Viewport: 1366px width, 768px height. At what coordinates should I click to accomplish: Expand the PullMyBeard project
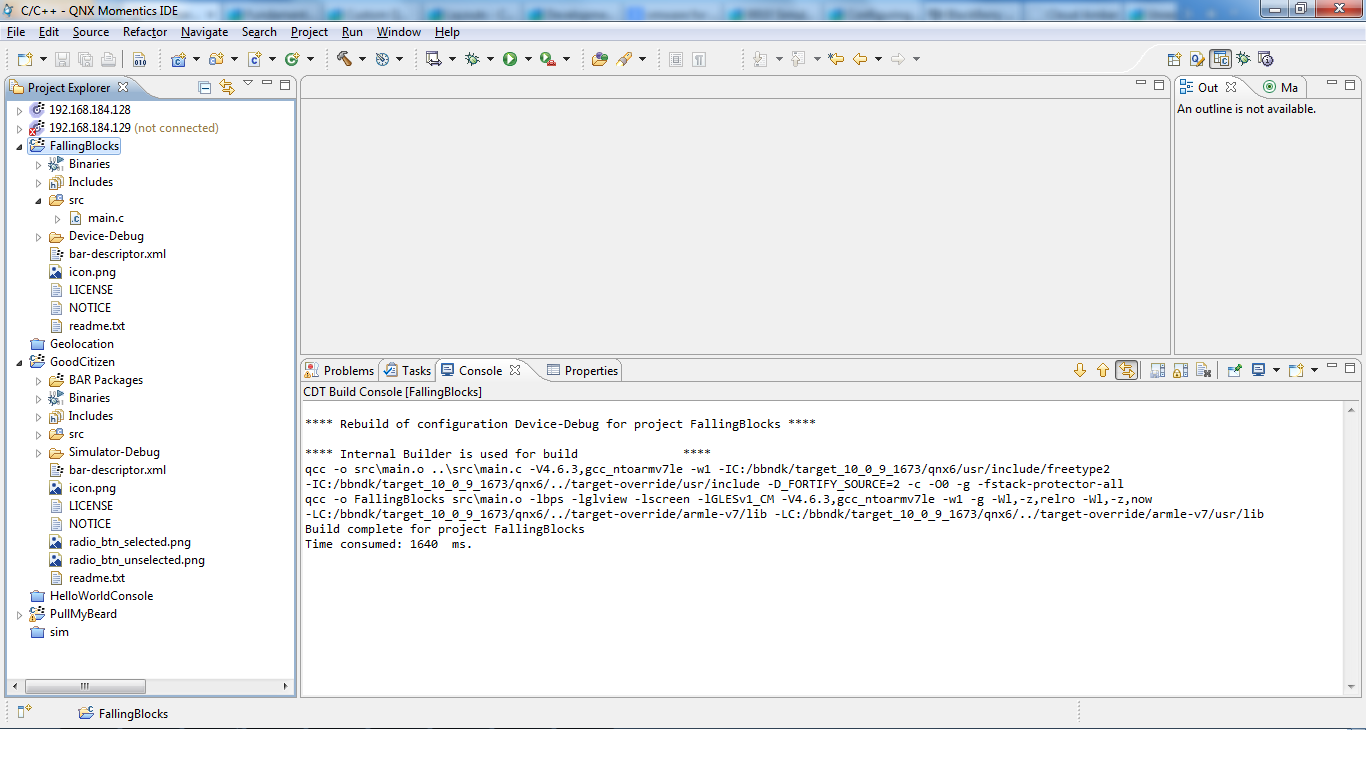pos(19,615)
